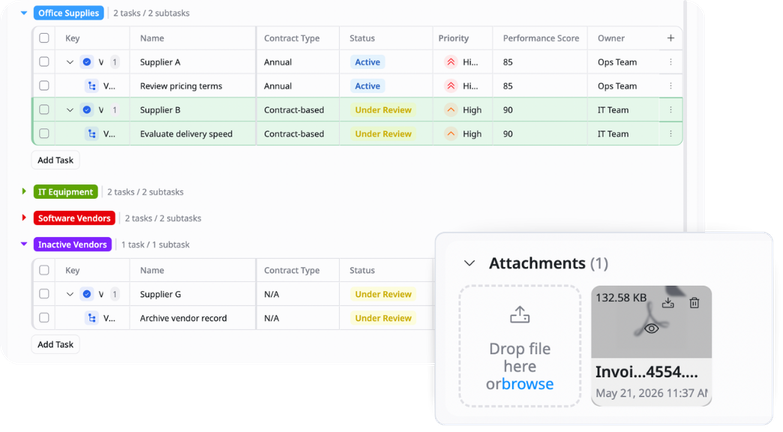Click the task type icon on Supplier G
Screen dimensions: 783x432
[x=87, y=294]
